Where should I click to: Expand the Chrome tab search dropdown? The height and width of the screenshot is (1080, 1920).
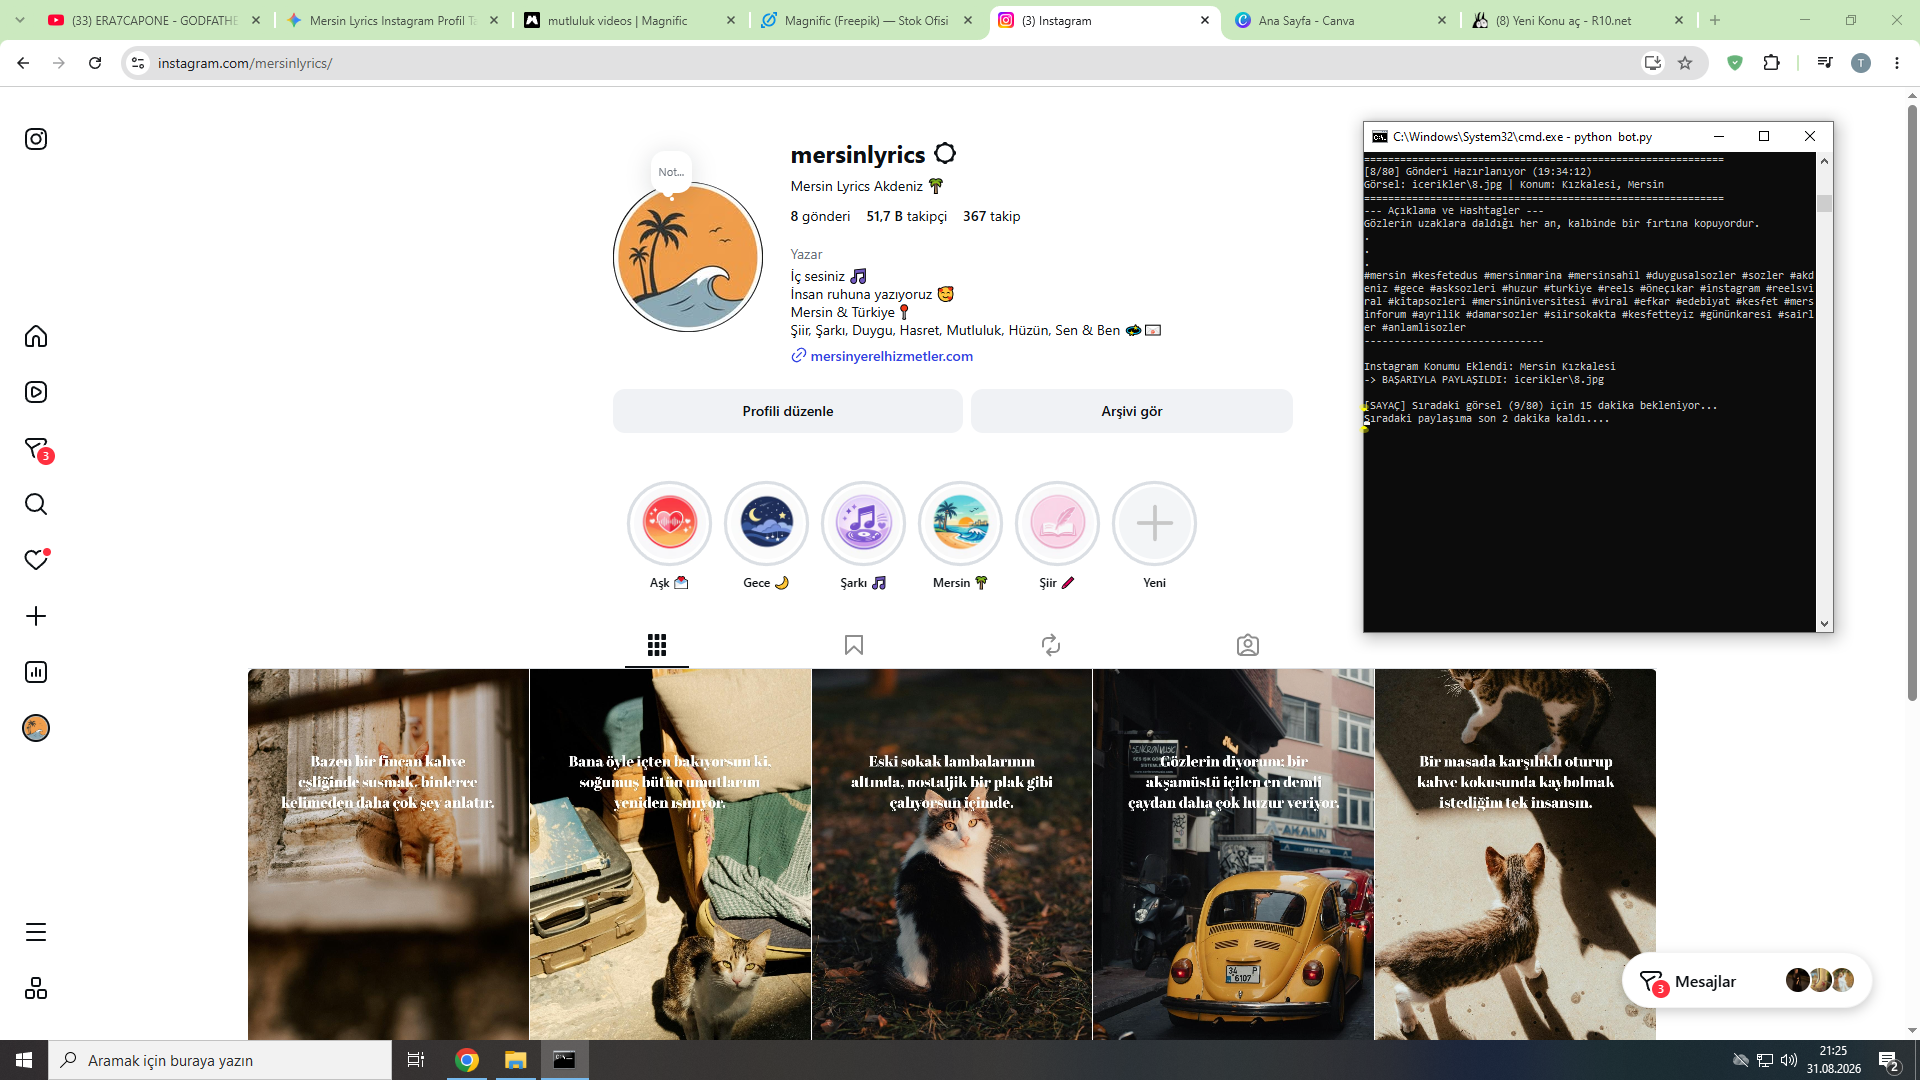click(20, 20)
